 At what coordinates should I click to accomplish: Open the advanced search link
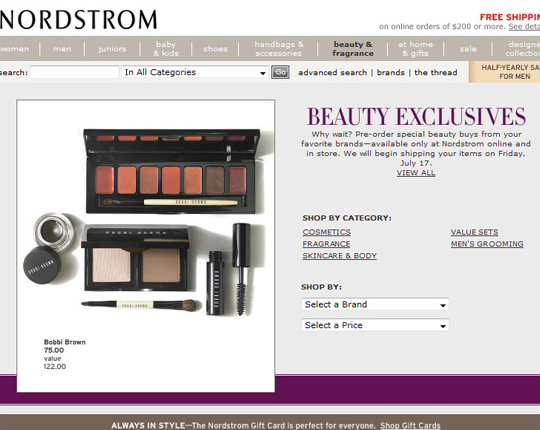tap(332, 73)
